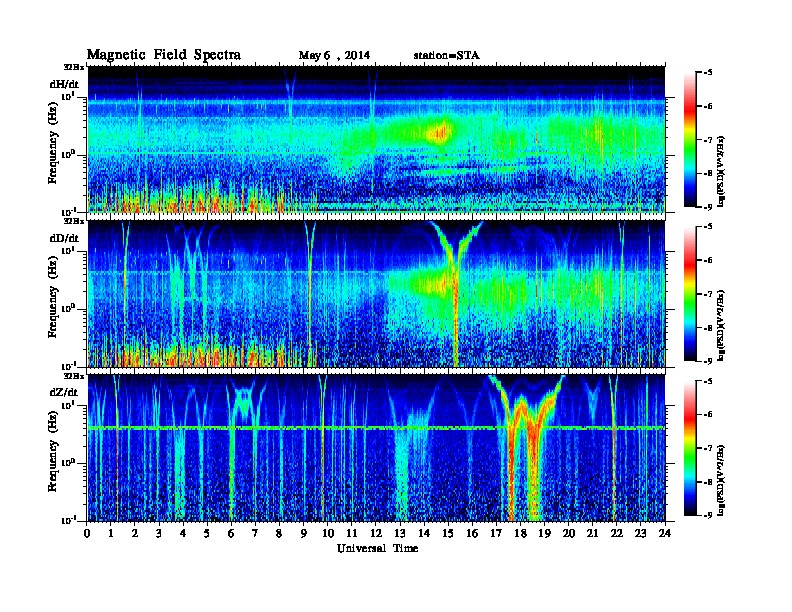Click the "-5" tick on dZ/dt color bar
The height and width of the screenshot is (612, 792).
point(708,381)
